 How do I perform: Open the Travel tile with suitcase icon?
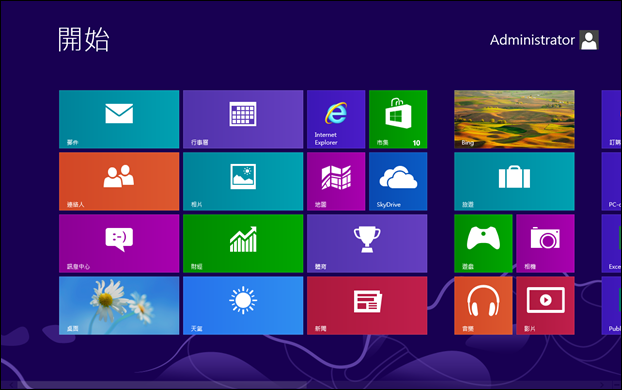(514, 181)
